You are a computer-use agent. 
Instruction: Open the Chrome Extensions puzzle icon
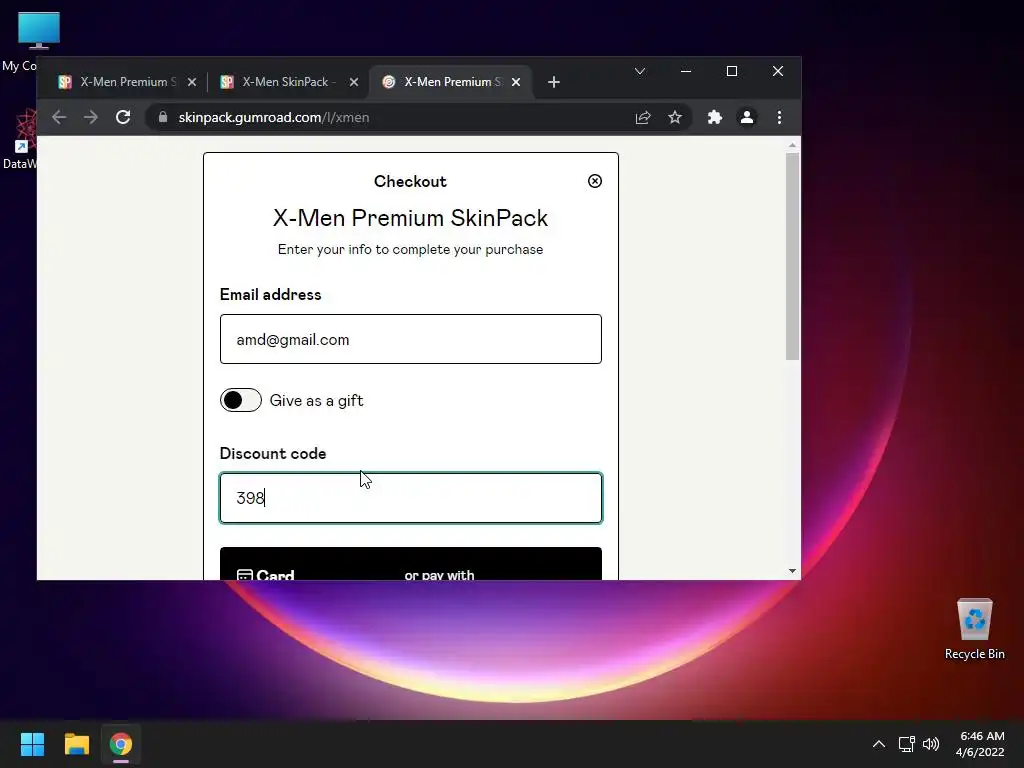click(714, 117)
